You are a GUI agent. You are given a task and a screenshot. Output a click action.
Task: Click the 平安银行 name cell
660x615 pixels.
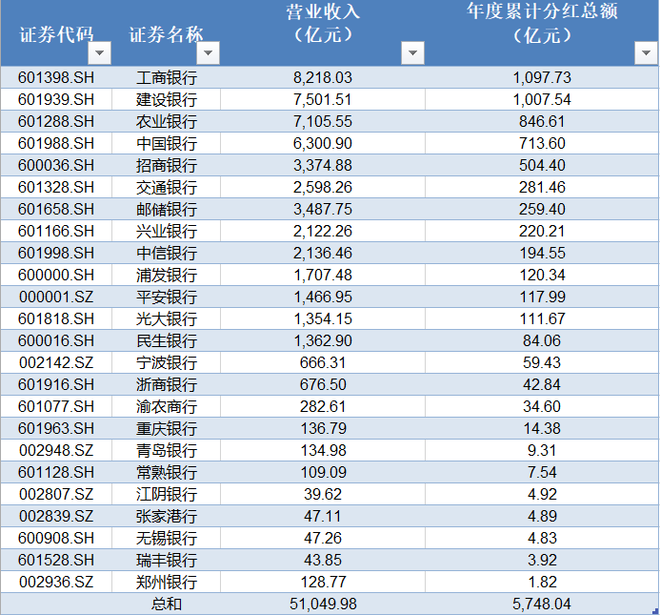coord(166,297)
